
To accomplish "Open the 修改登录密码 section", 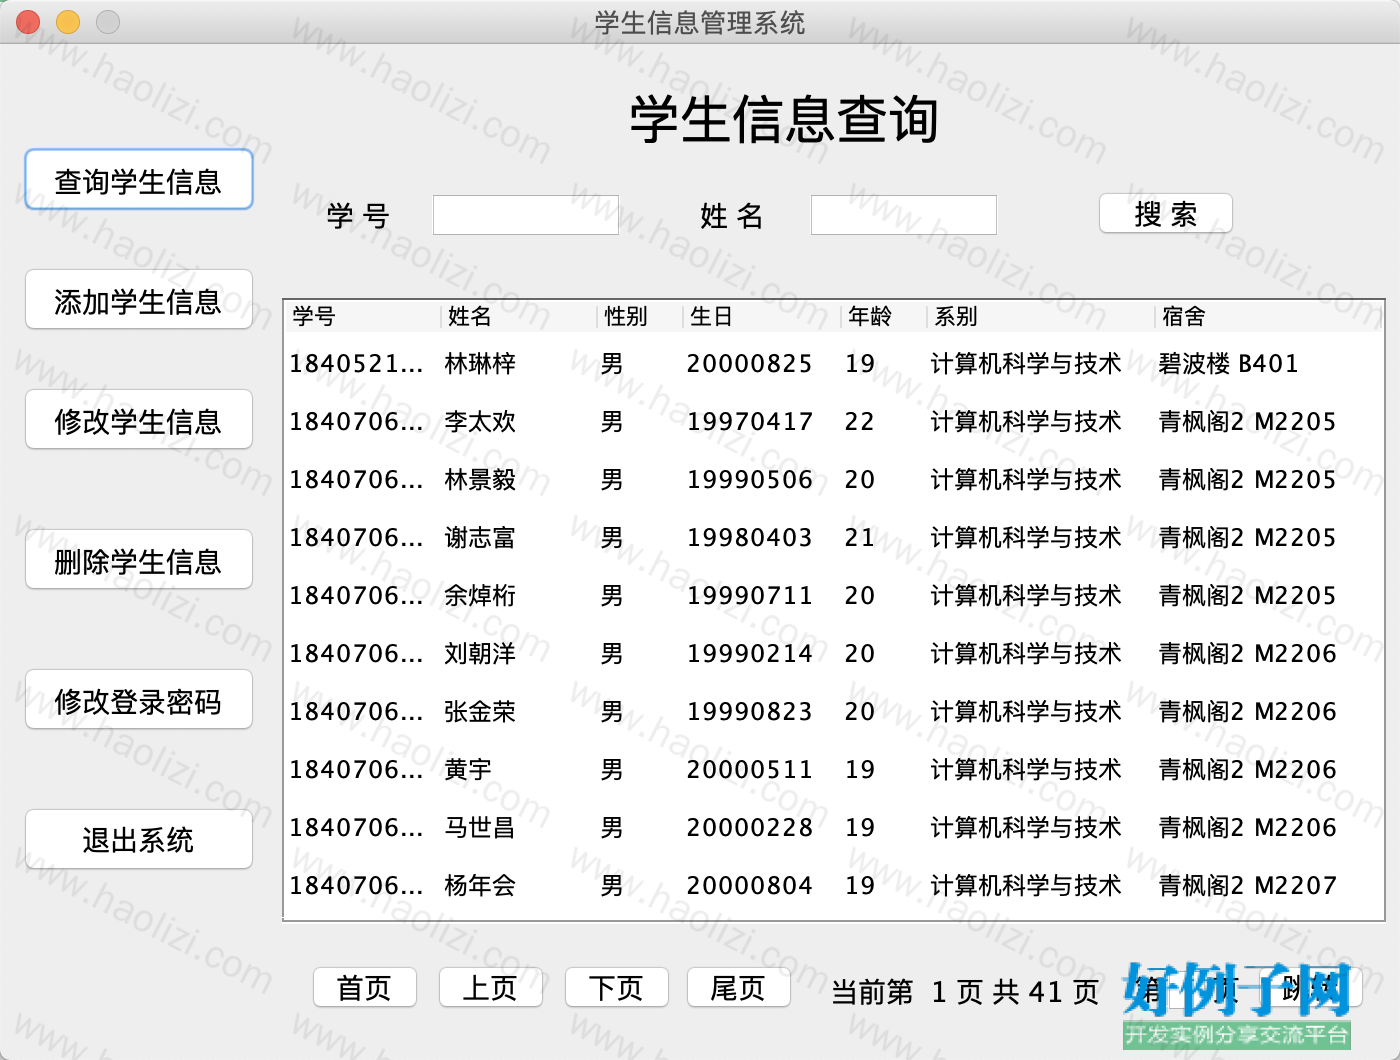I will pyautogui.click(x=138, y=700).
